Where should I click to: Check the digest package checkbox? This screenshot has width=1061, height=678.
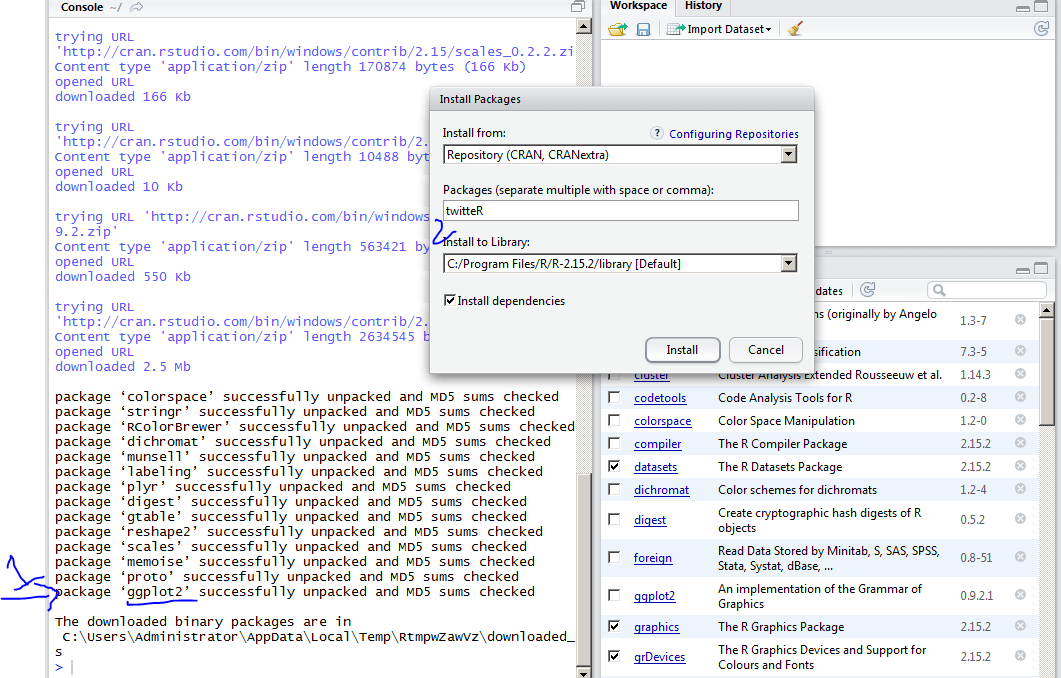coord(614,519)
